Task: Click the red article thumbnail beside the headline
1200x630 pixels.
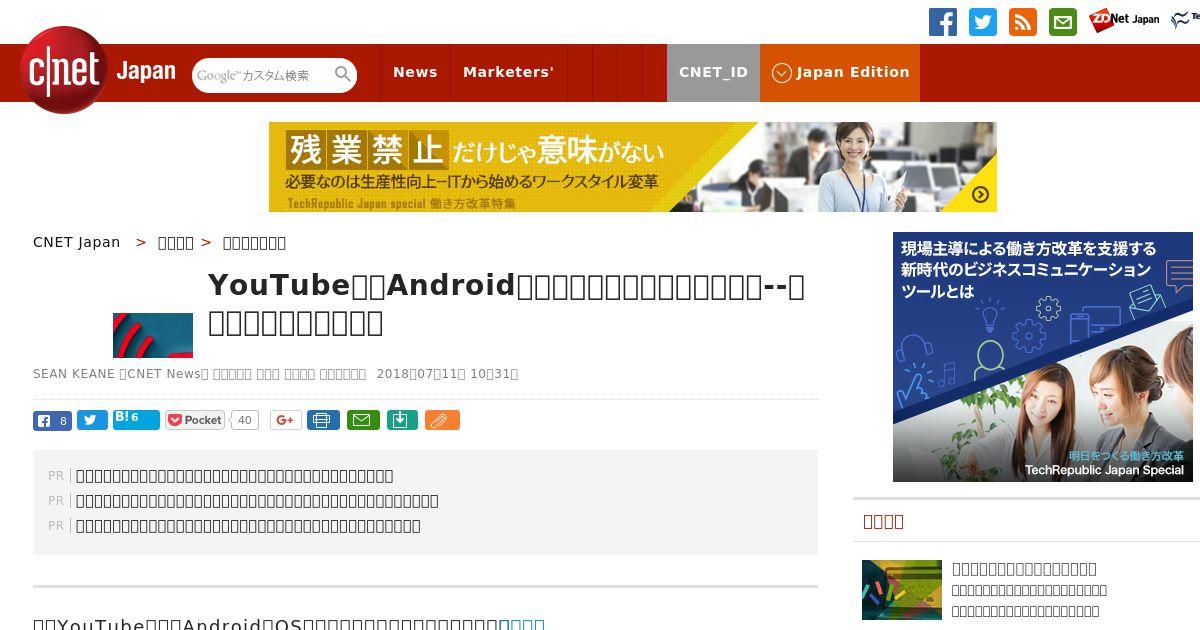Action: pyautogui.click(x=153, y=335)
